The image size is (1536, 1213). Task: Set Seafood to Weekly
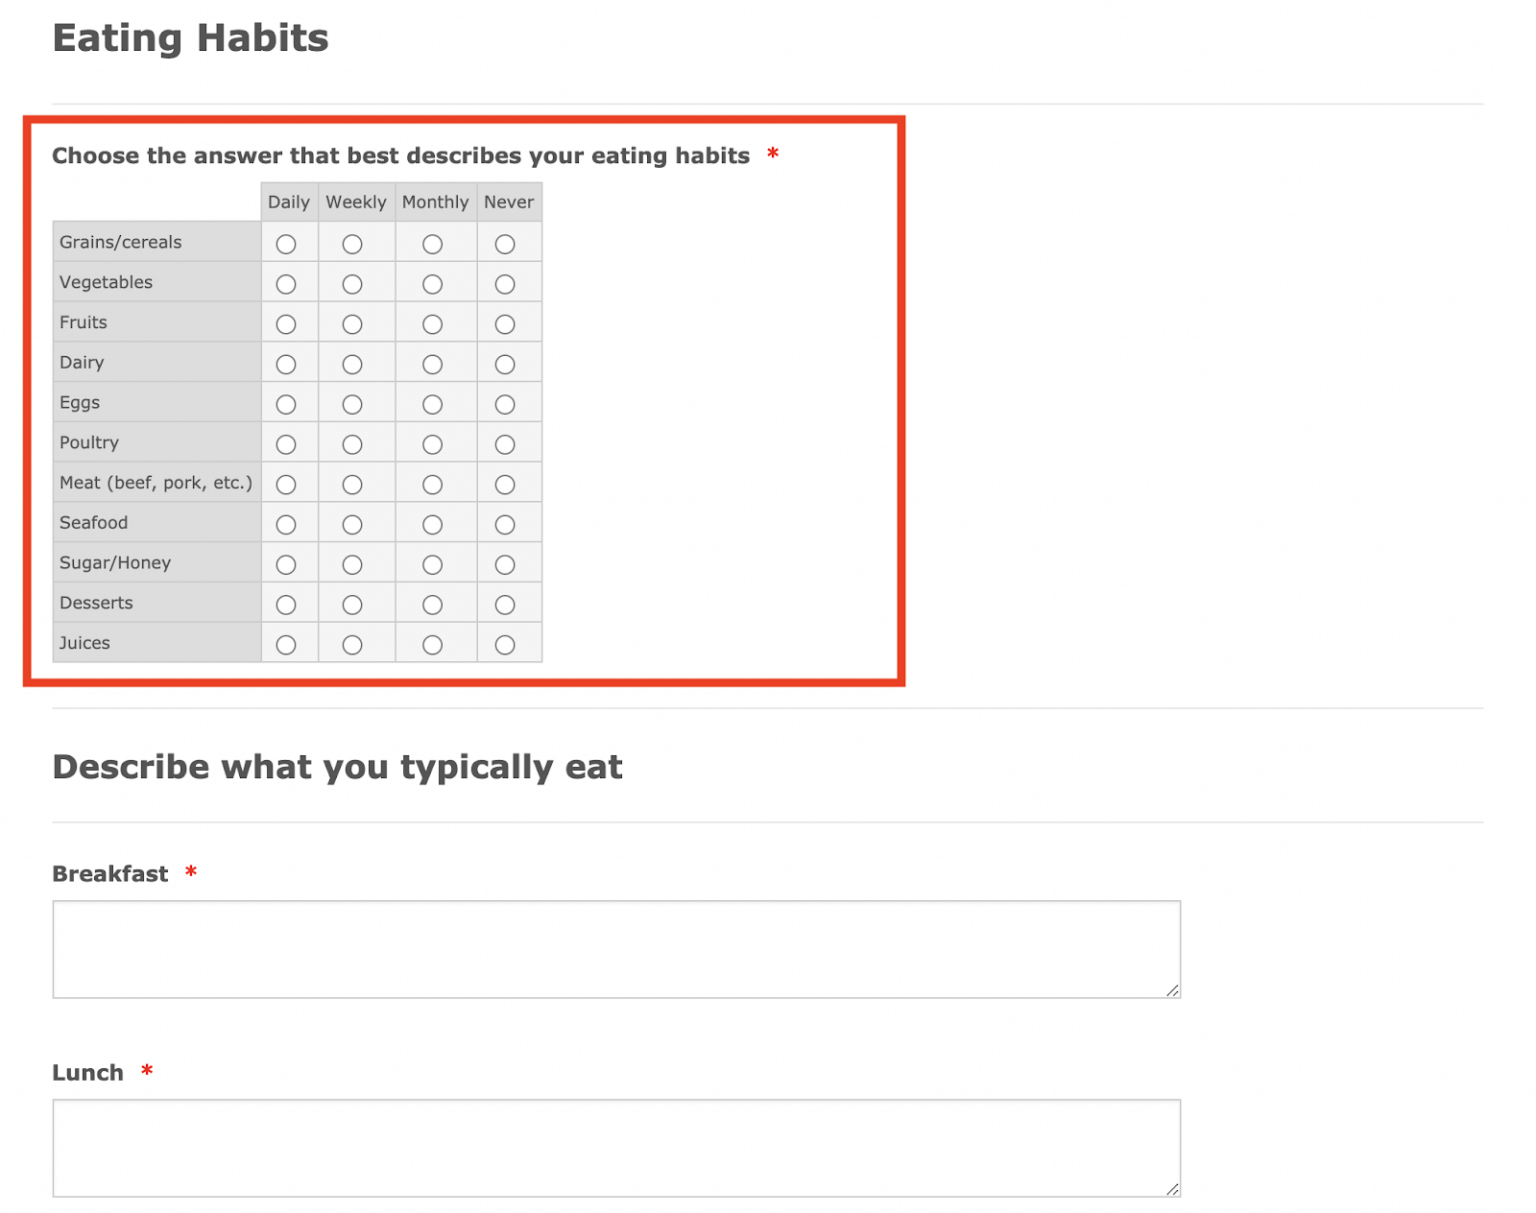[x=352, y=524]
